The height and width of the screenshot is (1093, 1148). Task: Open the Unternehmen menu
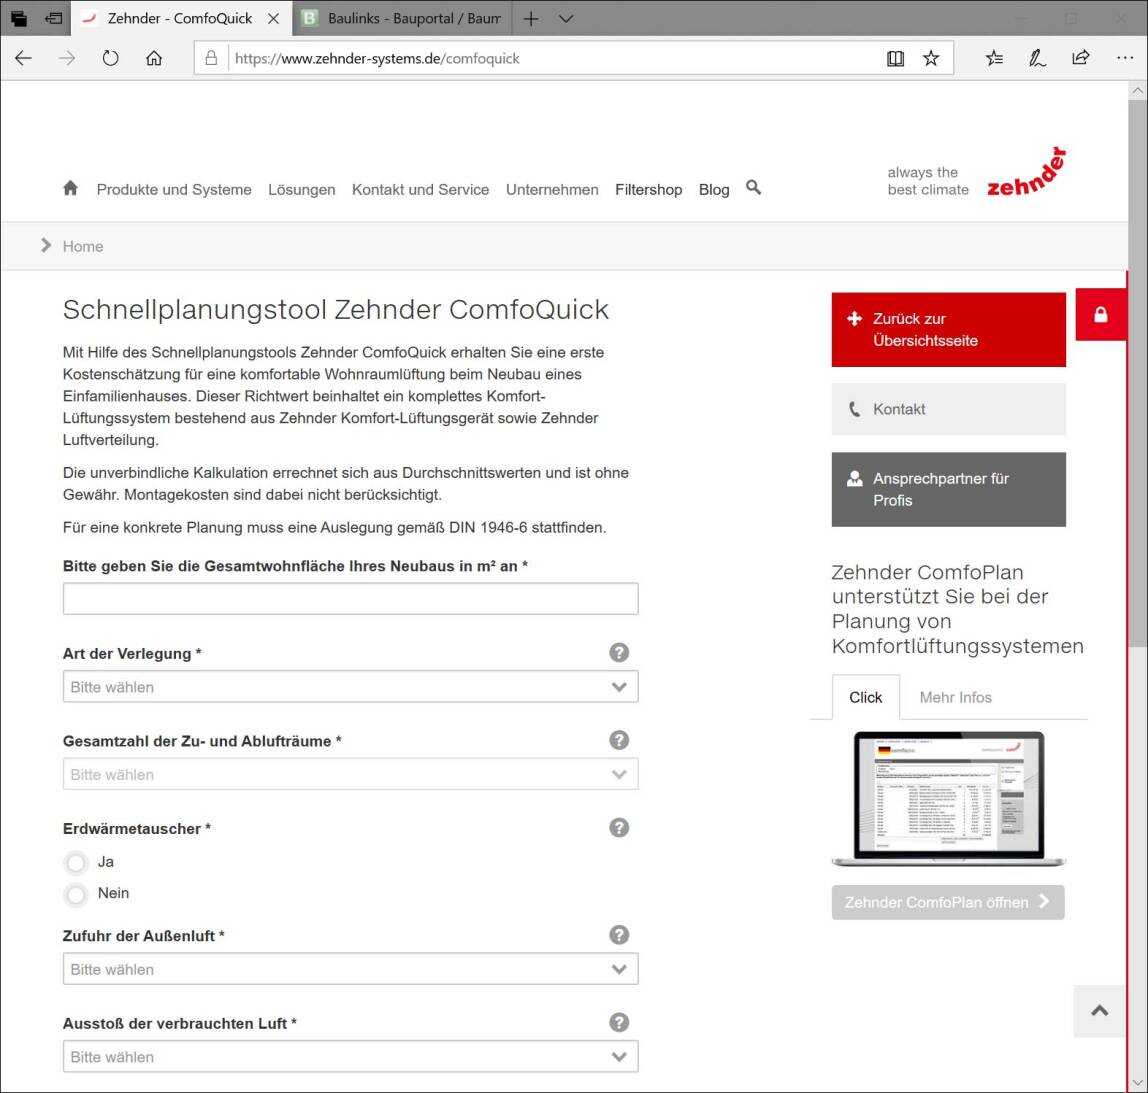coord(552,190)
